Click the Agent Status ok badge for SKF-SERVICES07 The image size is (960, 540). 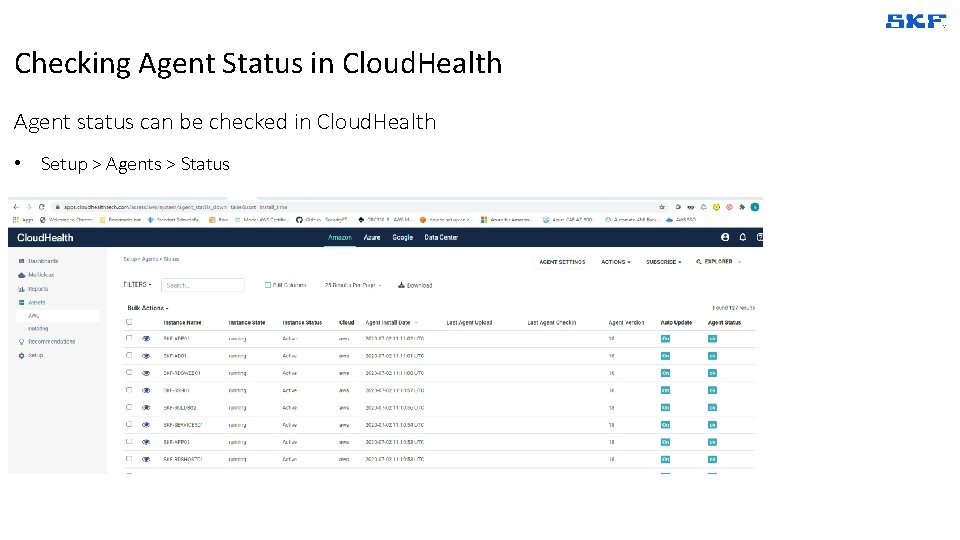(712, 424)
